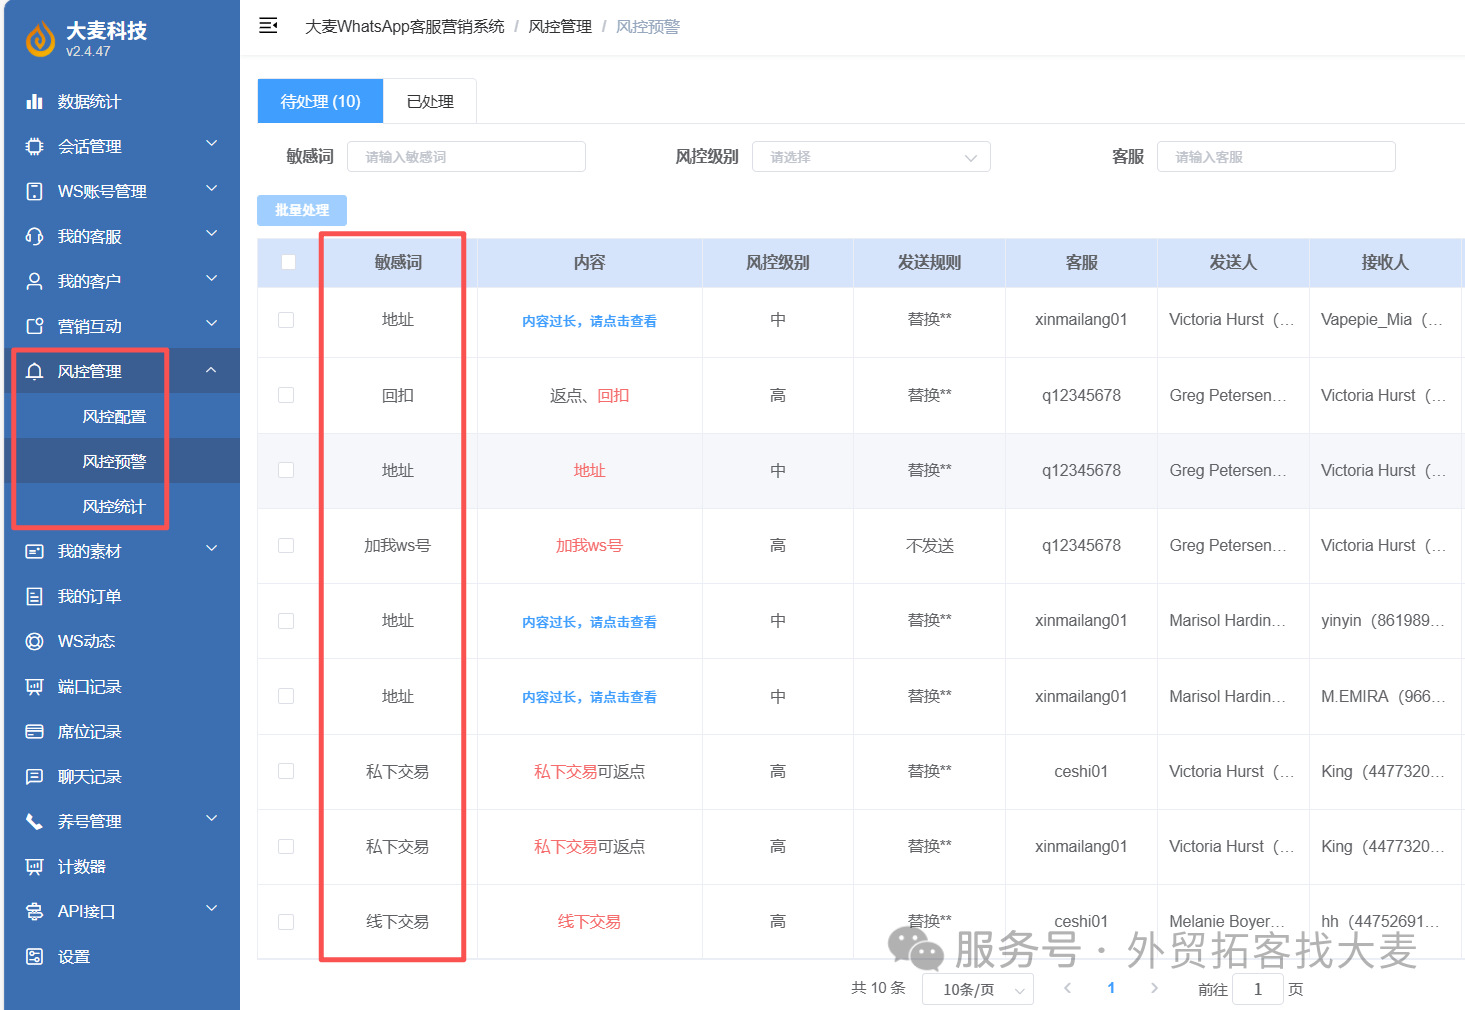Click the 营销互动 icon
Viewport: 1465px width, 1010px height.
tap(34, 326)
